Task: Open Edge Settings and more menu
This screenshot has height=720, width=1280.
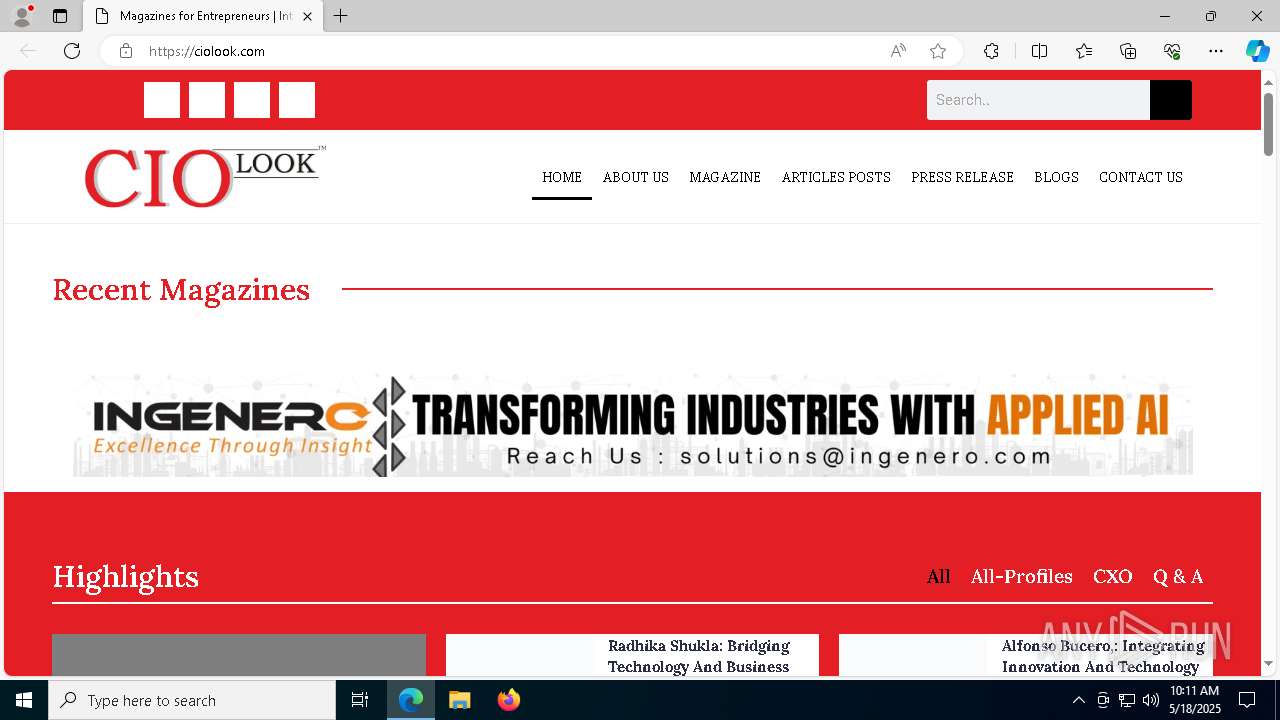Action: click(x=1216, y=51)
